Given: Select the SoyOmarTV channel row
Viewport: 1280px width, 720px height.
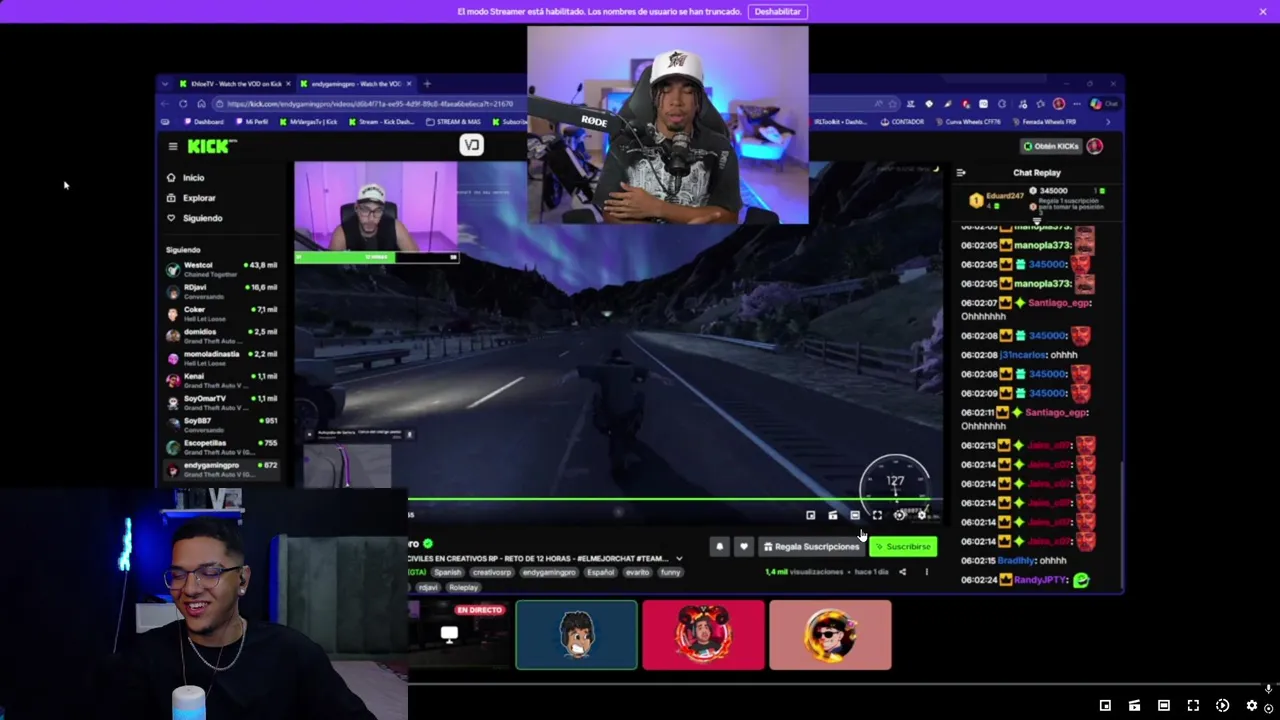Looking at the screenshot, I should (x=222, y=403).
